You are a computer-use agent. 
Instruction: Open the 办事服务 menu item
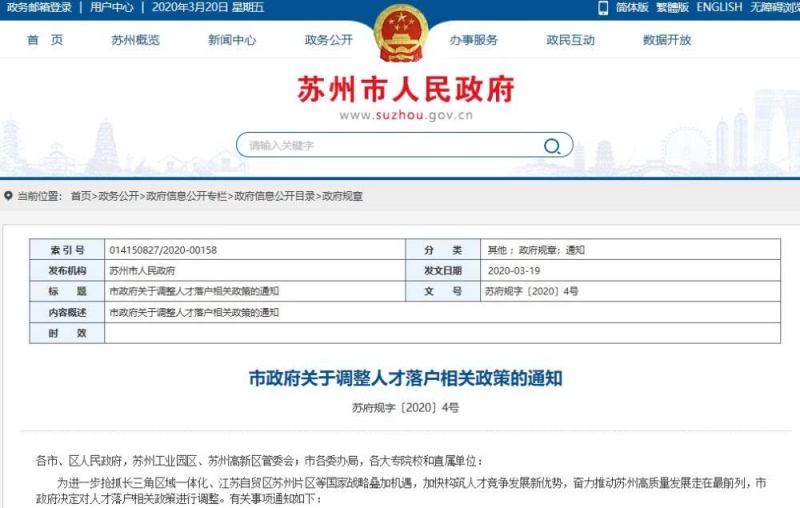click(x=473, y=40)
